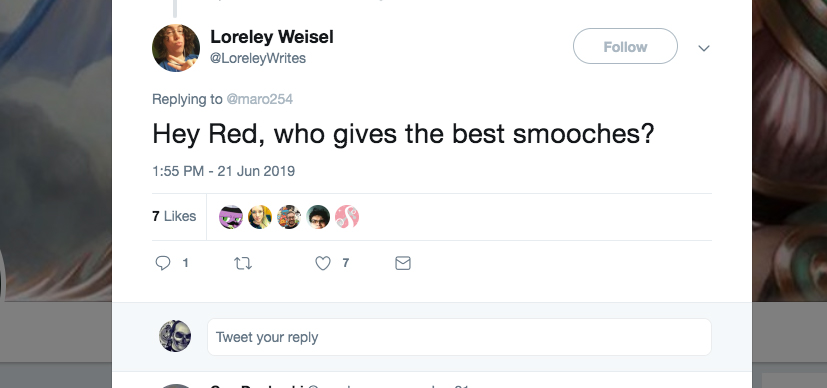Open the tweet options chevron dropdown
Screen dimensions: 827x388
point(704,48)
